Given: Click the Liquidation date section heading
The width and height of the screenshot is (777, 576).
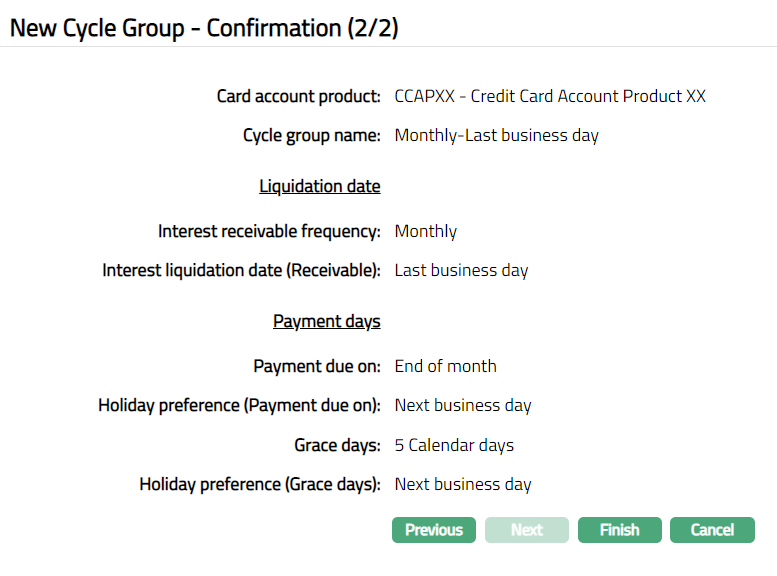Looking at the screenshot, I should point(319,186).
